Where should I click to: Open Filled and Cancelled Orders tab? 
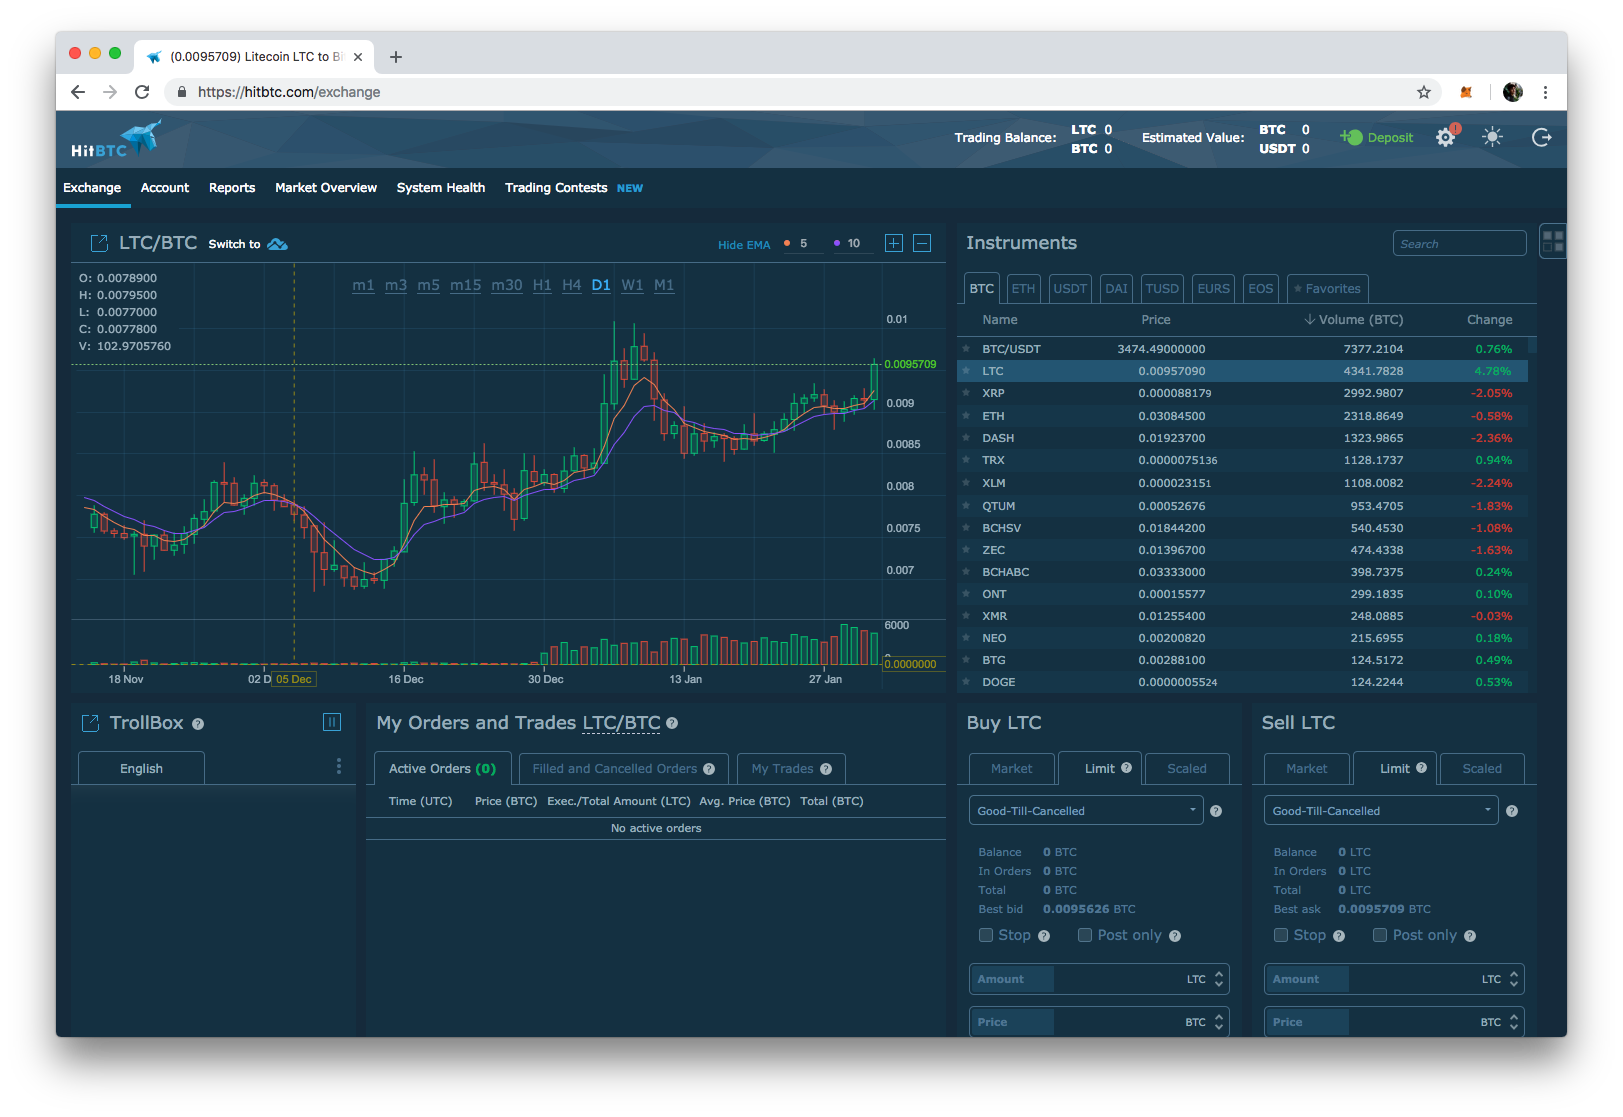pos(623,769)
